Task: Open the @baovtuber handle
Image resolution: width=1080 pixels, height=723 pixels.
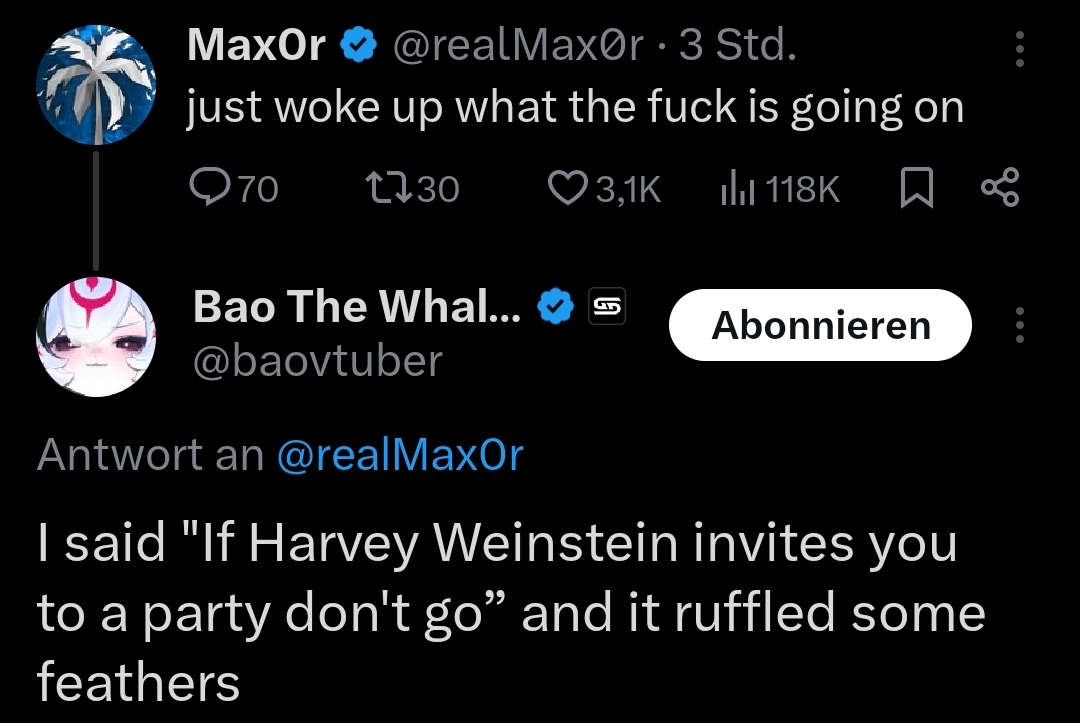Action: (x=317, y=360)
